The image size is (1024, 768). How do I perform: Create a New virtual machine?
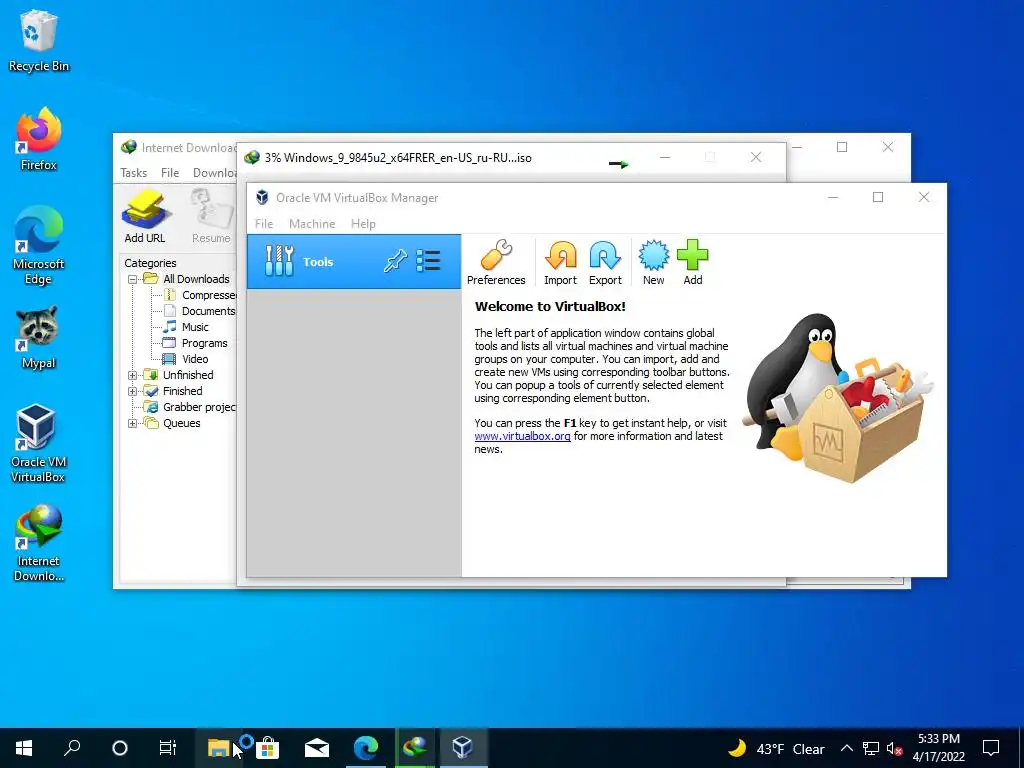(x=653, y=263)
